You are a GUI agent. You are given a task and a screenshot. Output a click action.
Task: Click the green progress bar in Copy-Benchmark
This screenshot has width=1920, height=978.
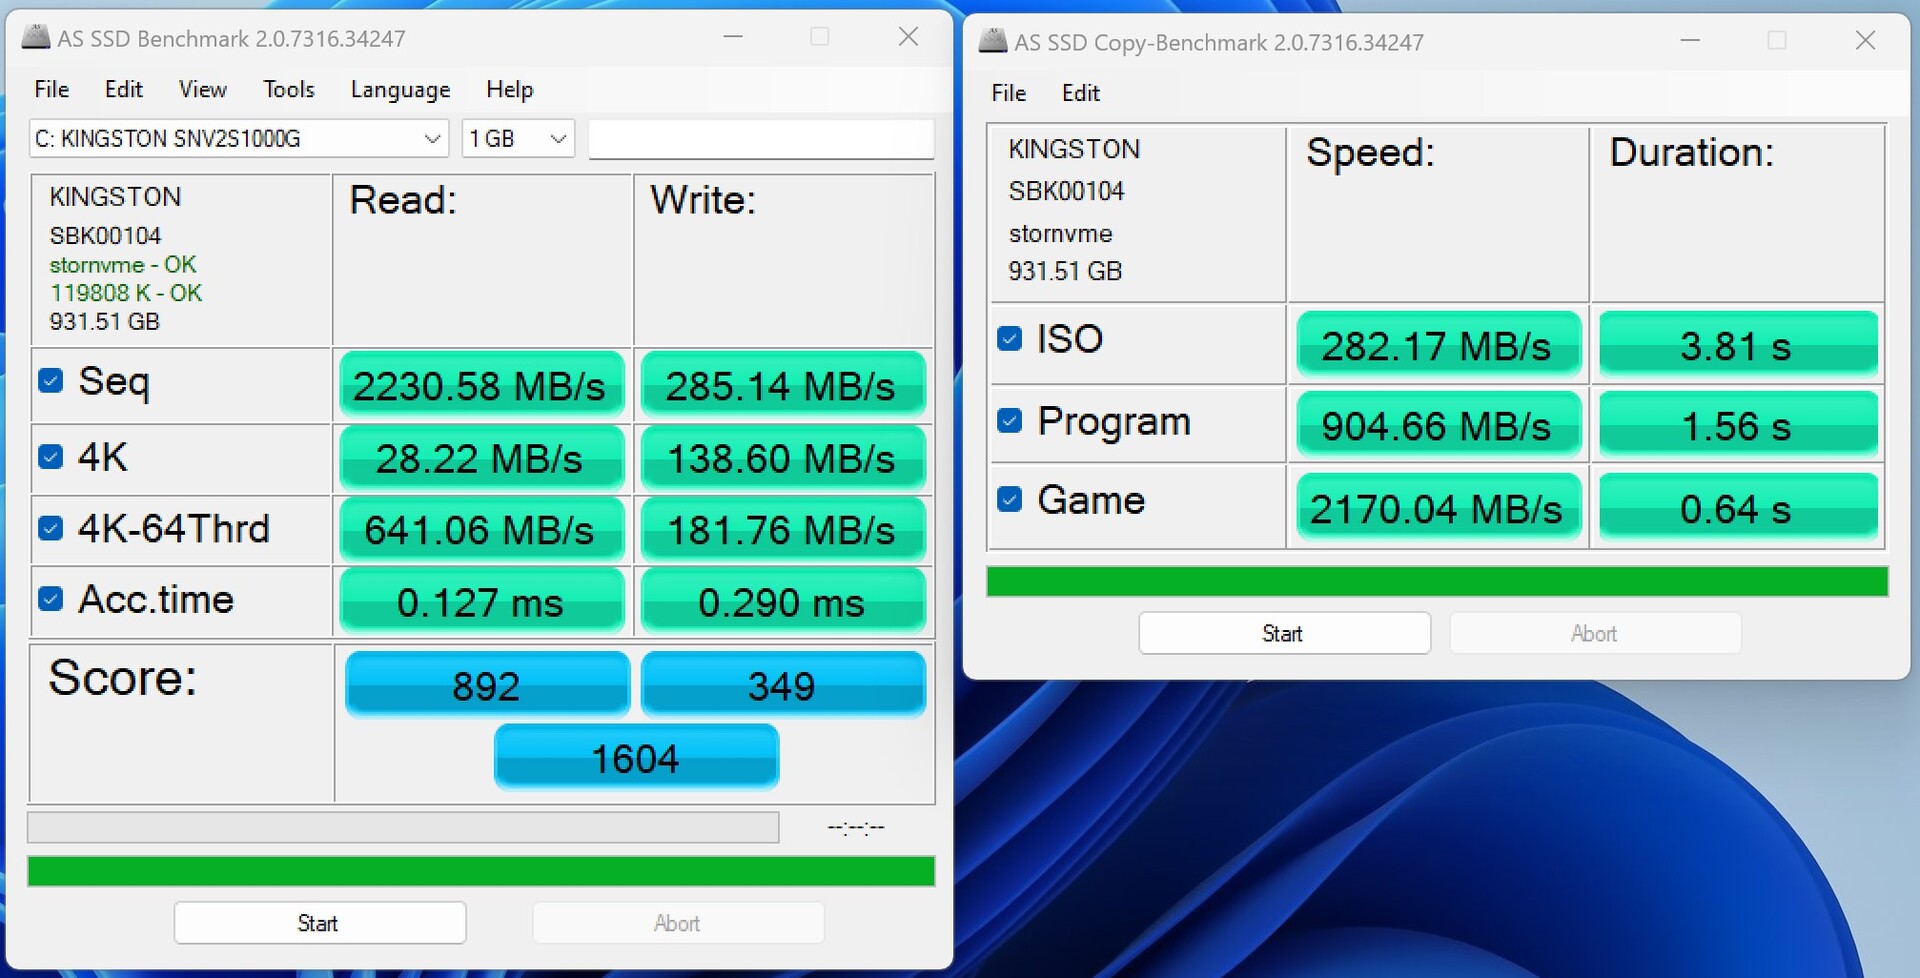1436,581
